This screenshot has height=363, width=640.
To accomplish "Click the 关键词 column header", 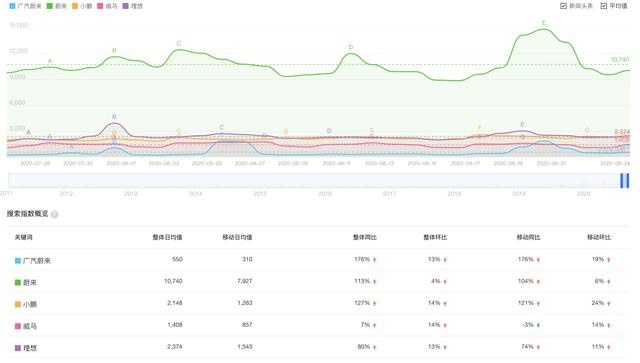I will click(24, 237).
